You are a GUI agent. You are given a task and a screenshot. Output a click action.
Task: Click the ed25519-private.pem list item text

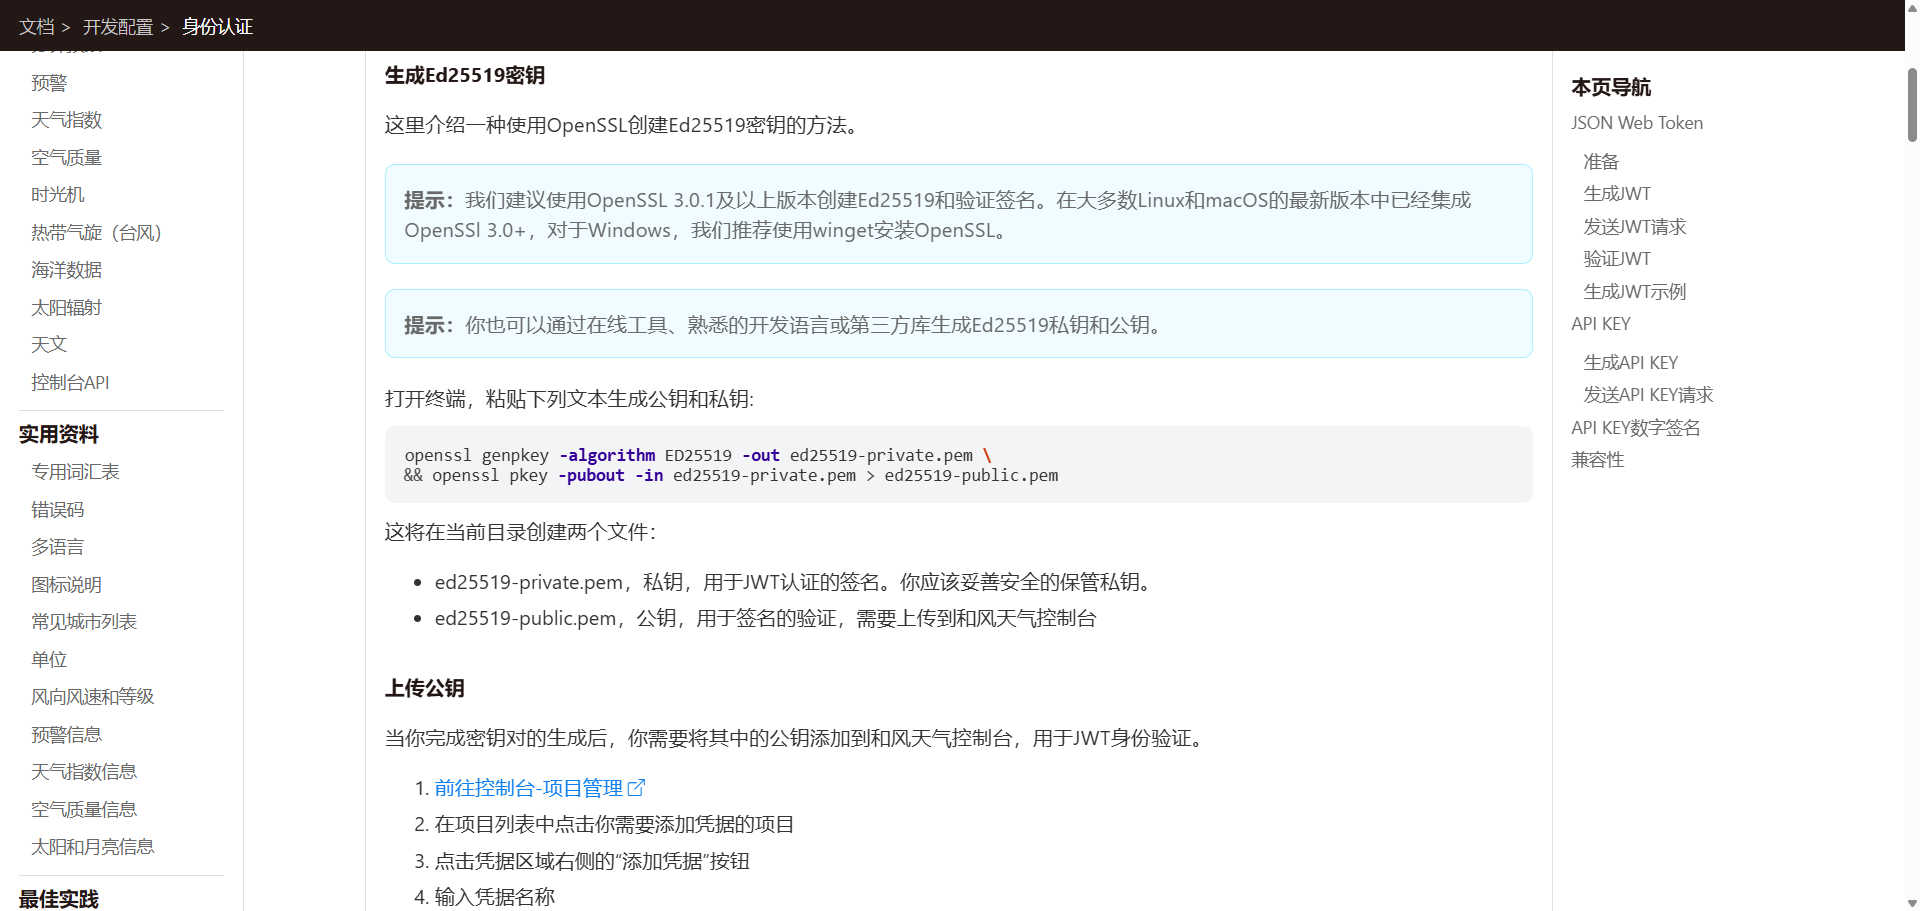coord(794,582)
